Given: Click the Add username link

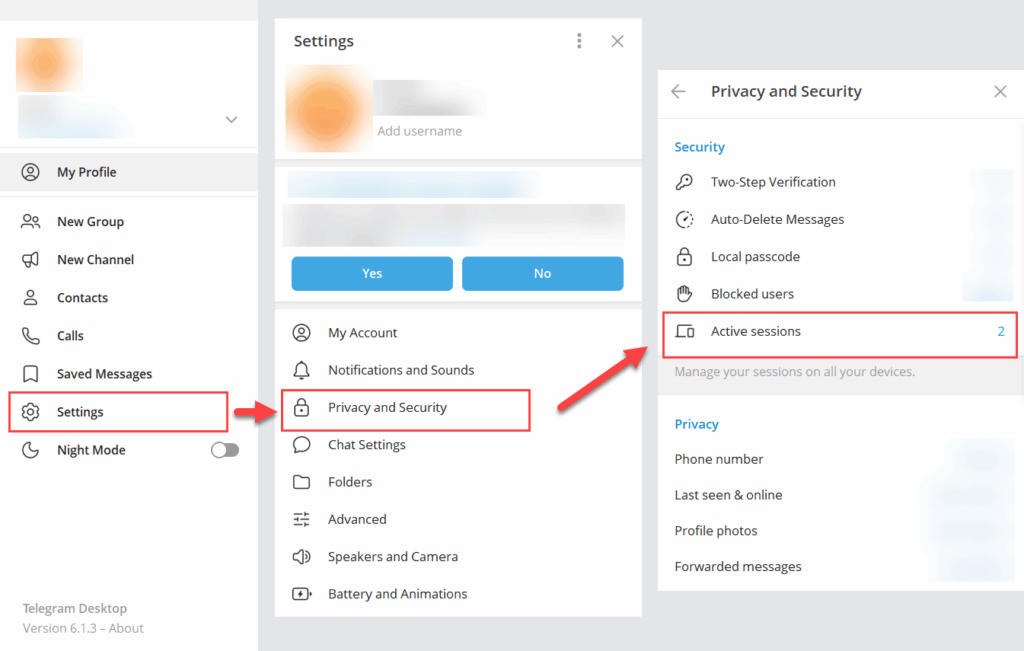Looking at the screenshot, I should (419, 131).
